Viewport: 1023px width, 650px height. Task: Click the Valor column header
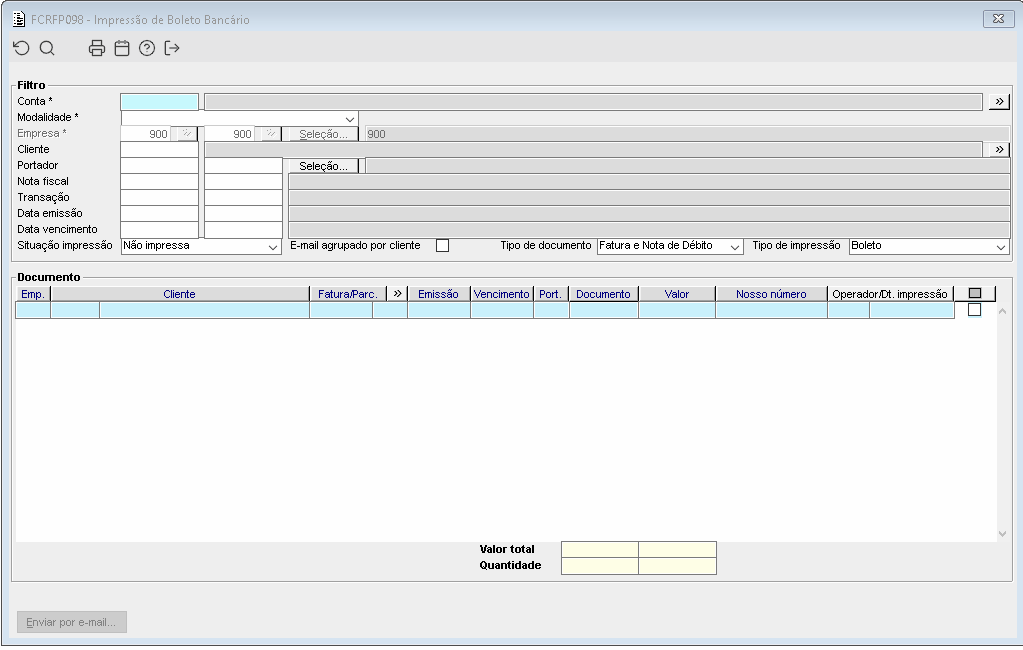677,294
